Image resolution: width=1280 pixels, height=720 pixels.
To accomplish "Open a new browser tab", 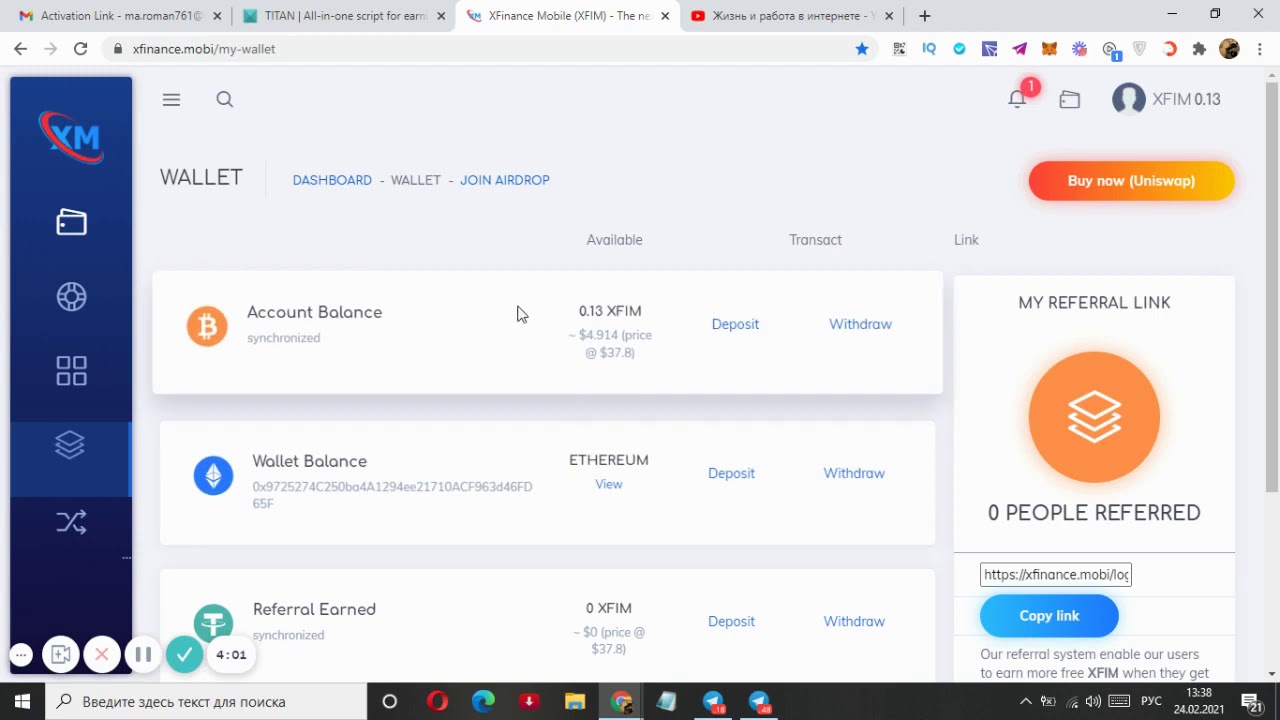I will 924,16.
